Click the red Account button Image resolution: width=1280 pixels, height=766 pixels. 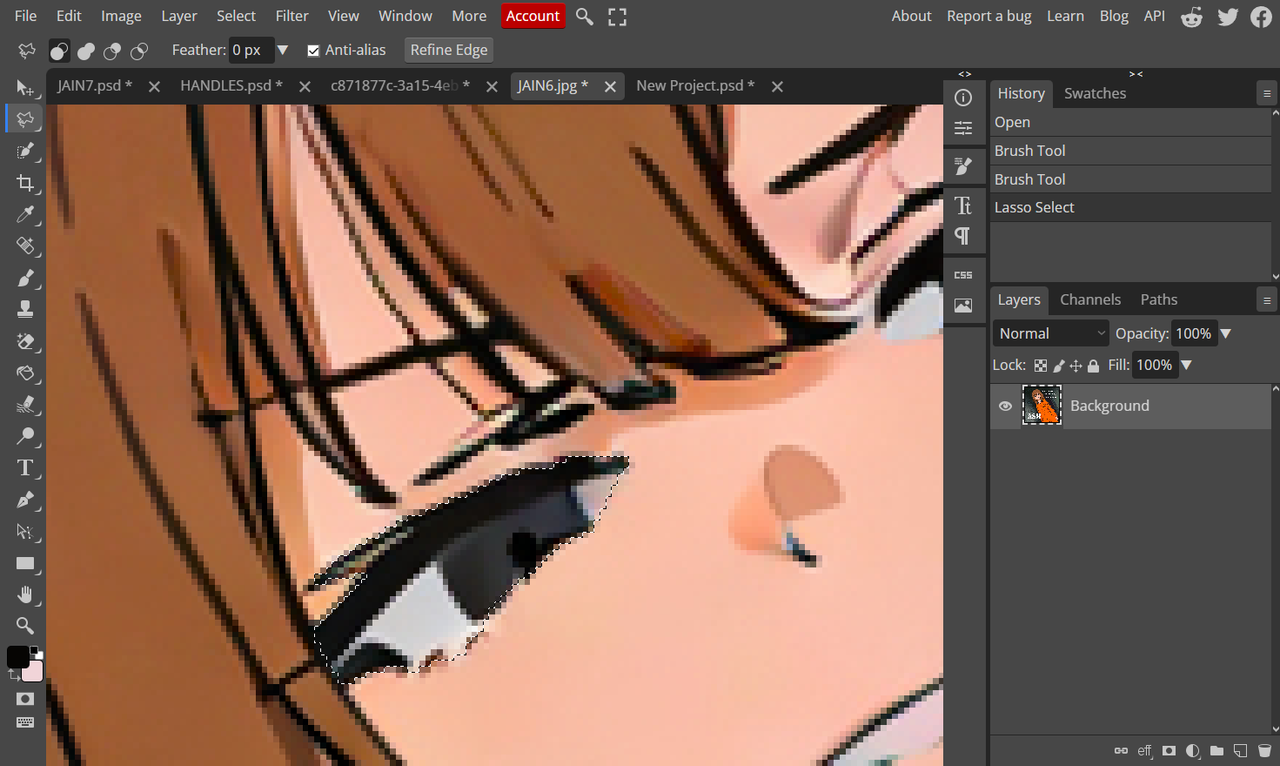[x=533, y=16]
